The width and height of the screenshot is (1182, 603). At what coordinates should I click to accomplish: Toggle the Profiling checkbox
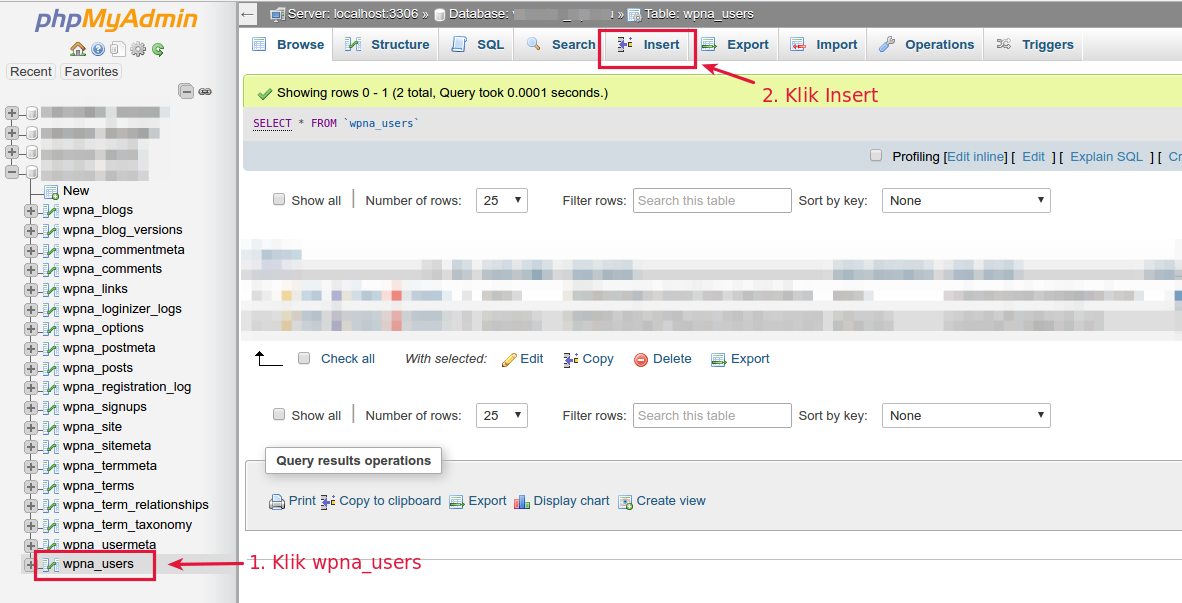(875, 156)
